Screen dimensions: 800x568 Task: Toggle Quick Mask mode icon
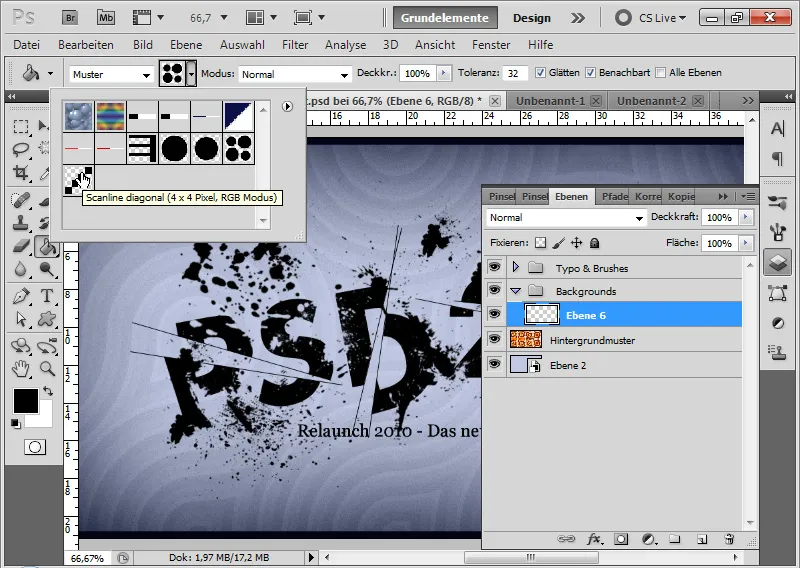click(x=35, y=448)
